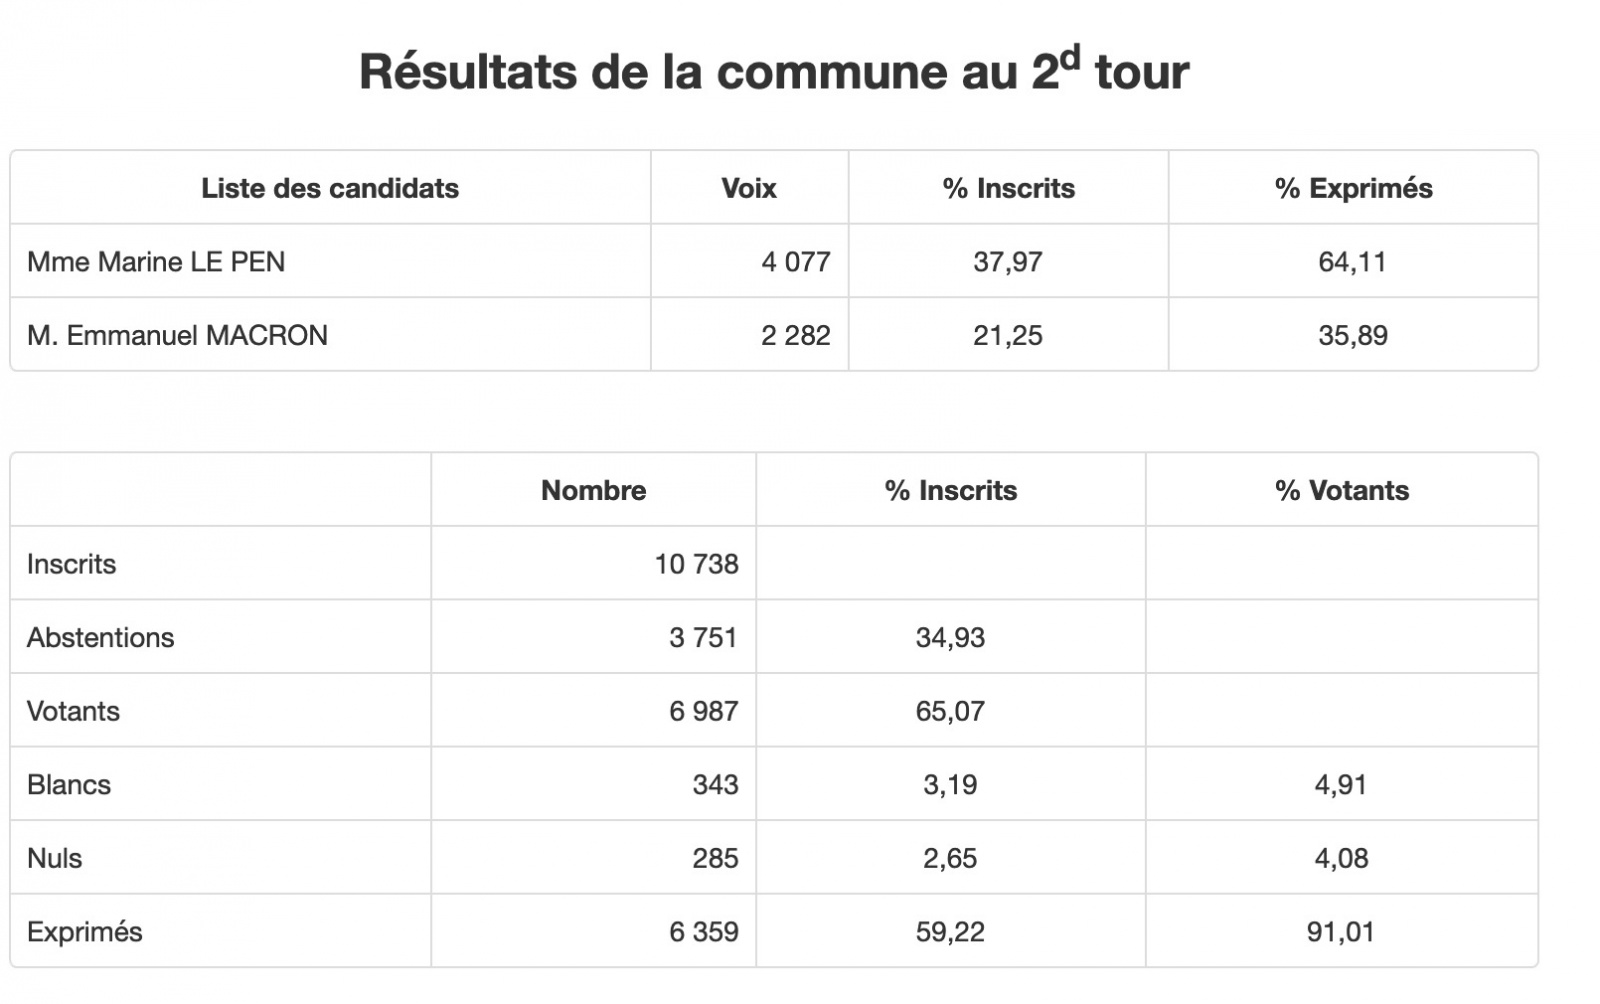Screen dimensions: 1600x1004
Task: Click the Nuls row label
Action: point(55,858)
